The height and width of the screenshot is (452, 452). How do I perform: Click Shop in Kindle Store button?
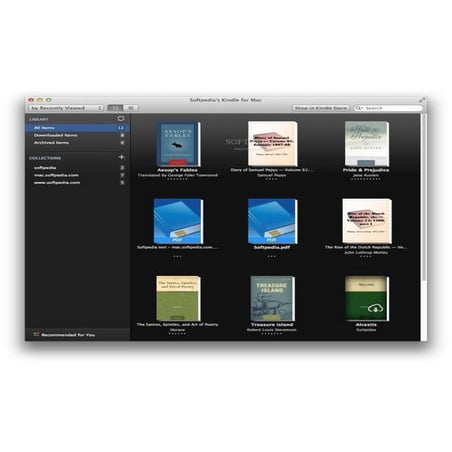[x=321, y=108]
